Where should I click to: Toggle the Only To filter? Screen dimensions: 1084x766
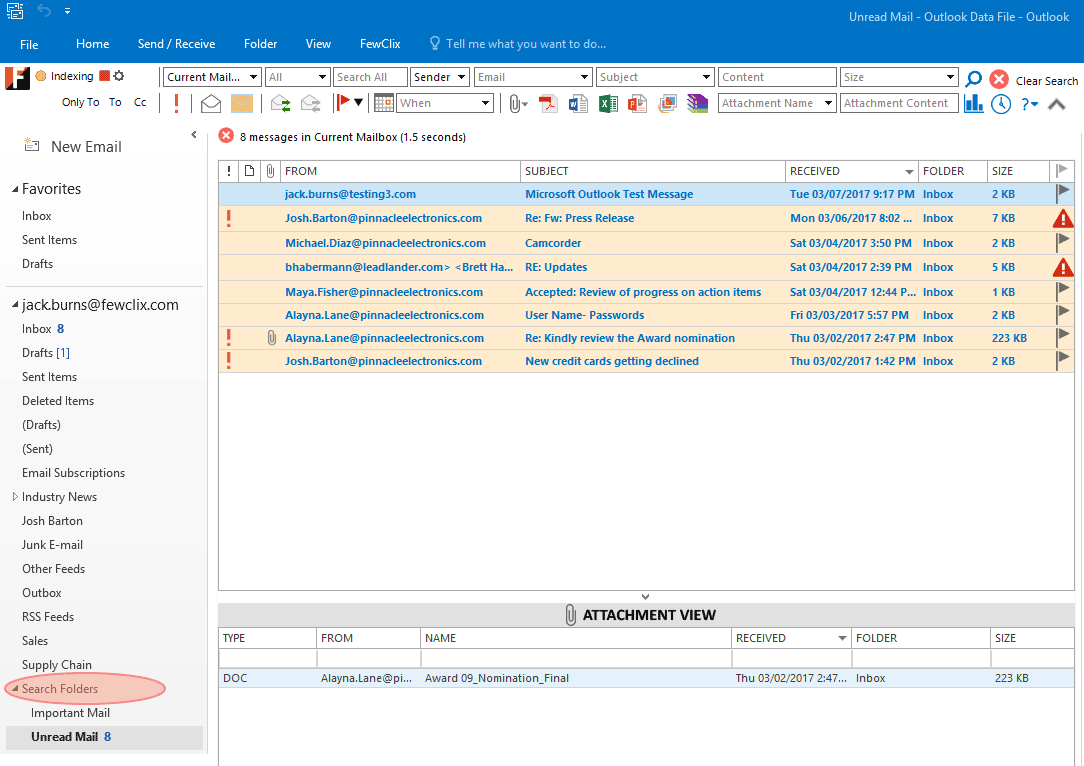tap(80, 102)
